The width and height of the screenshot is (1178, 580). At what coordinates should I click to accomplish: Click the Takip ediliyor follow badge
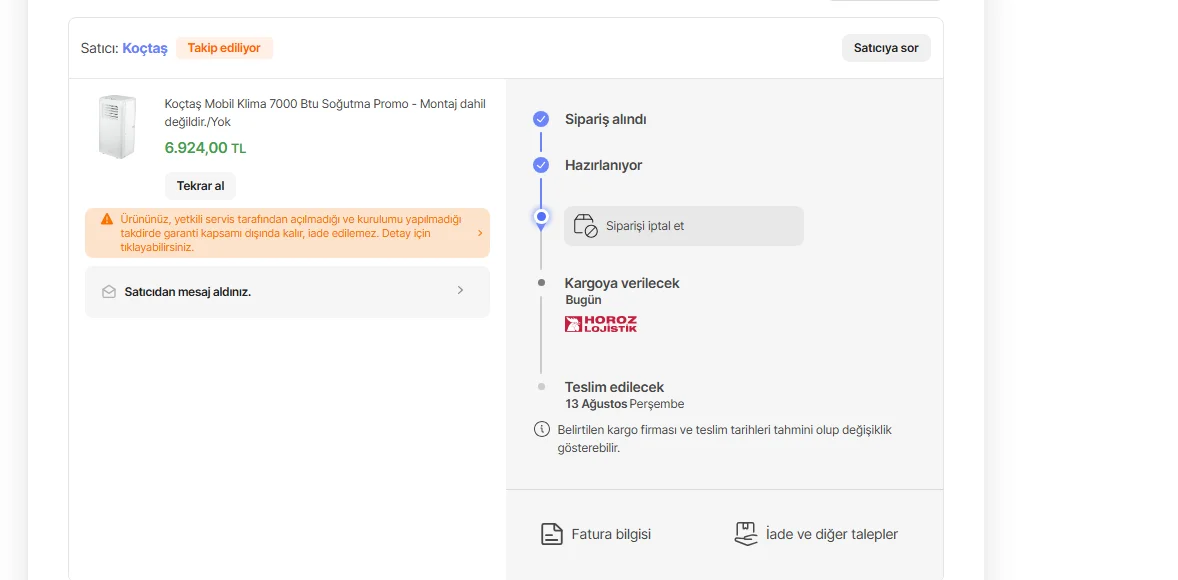[x=224, y=48]
